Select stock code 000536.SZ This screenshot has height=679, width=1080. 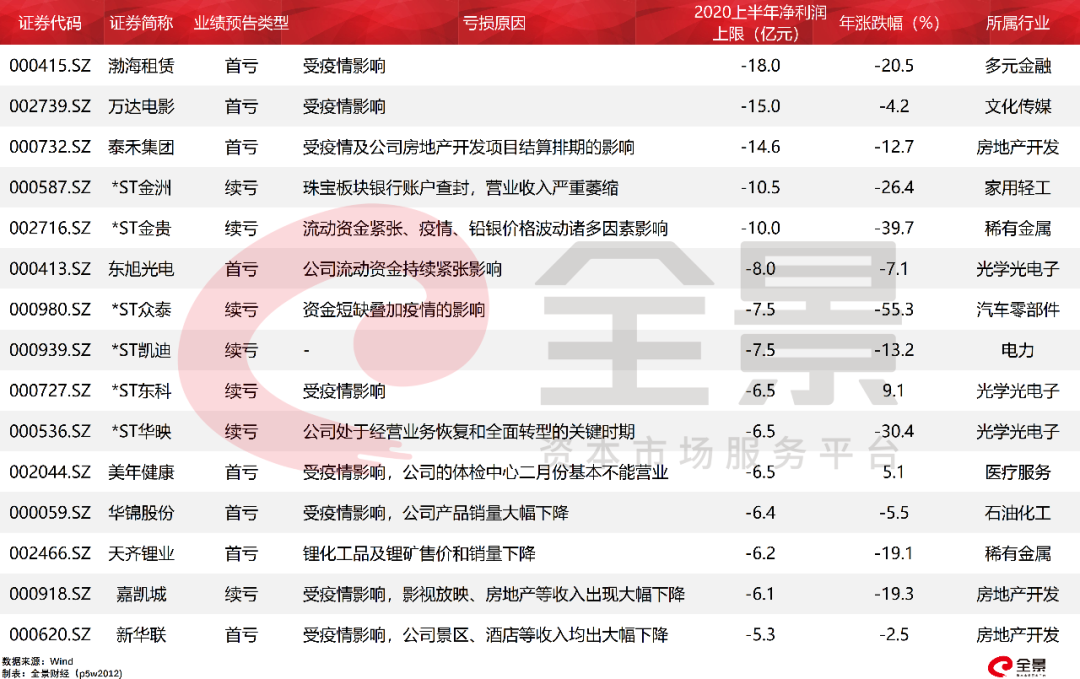point(50,432)
